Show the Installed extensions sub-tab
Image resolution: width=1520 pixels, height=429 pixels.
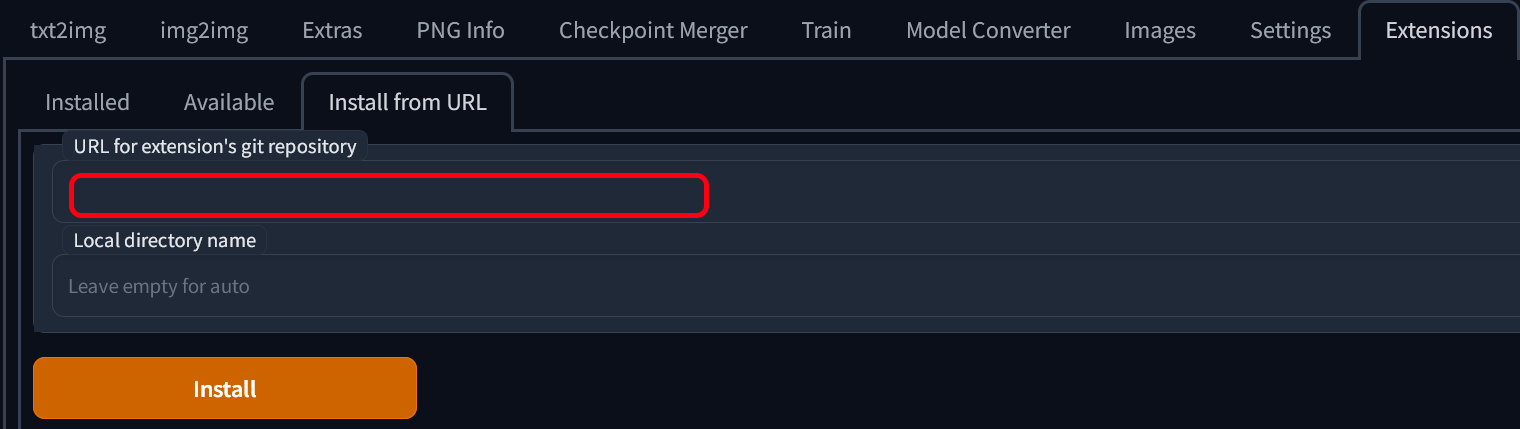[x=88, y=102]
